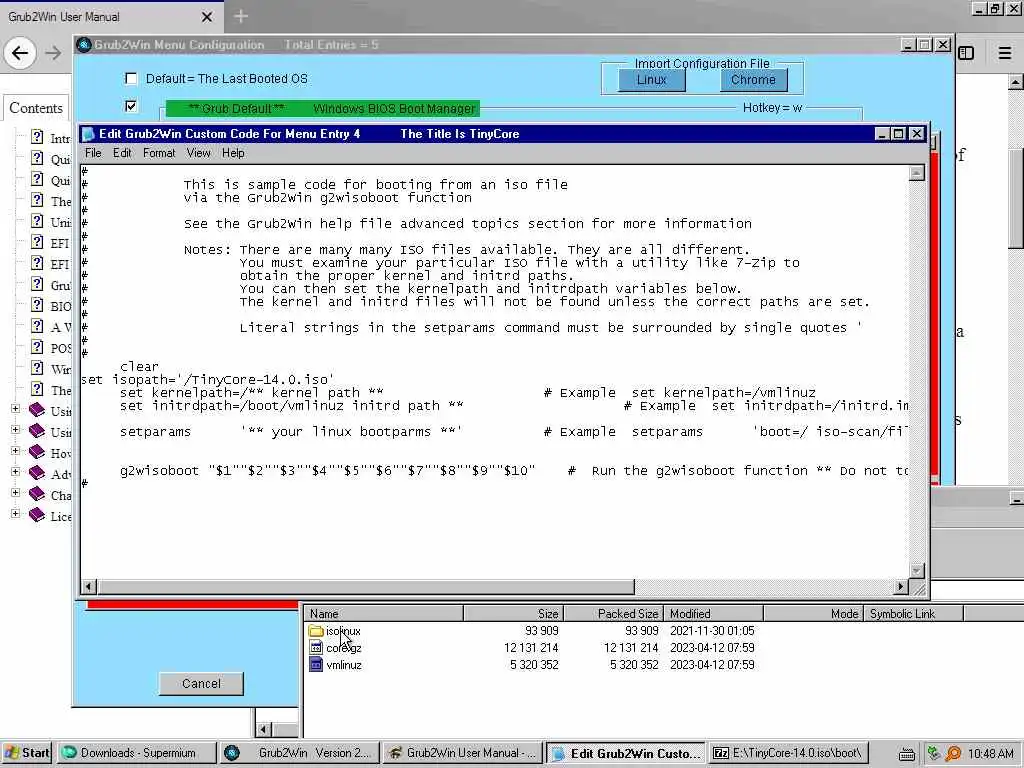Open the 'Gru' help topic icon
This screenshot has height=768, width=1024.
tap(37, 284)
